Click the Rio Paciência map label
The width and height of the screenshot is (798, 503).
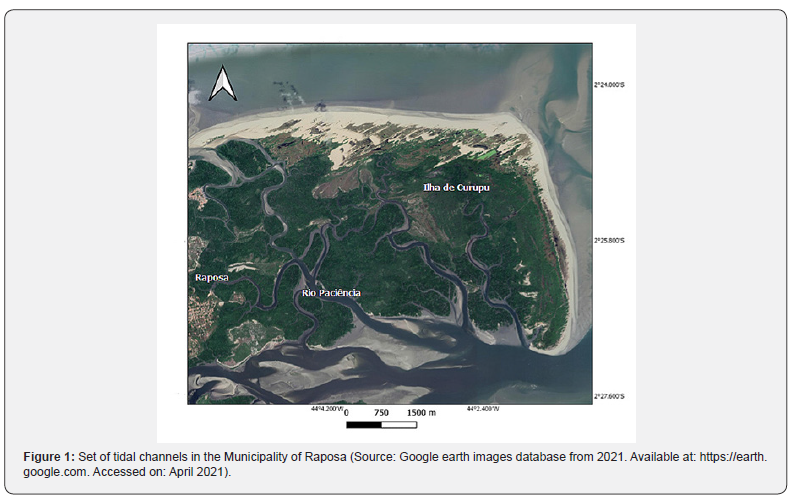[x=331, y=293]
